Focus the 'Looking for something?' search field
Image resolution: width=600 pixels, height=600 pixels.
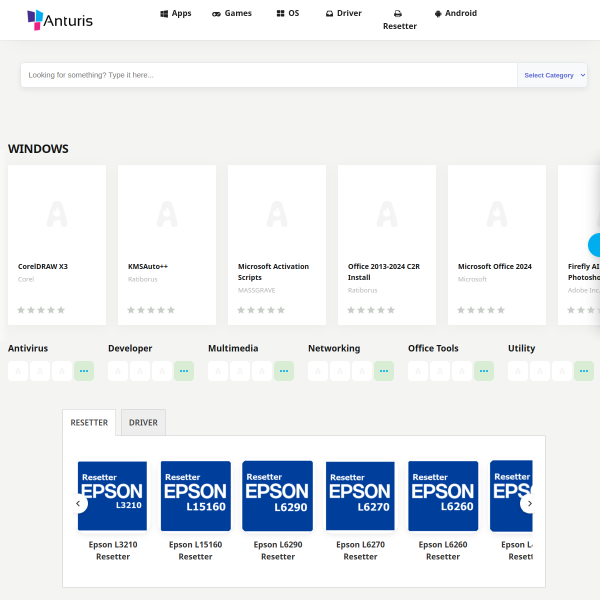(x=269, y=75)
